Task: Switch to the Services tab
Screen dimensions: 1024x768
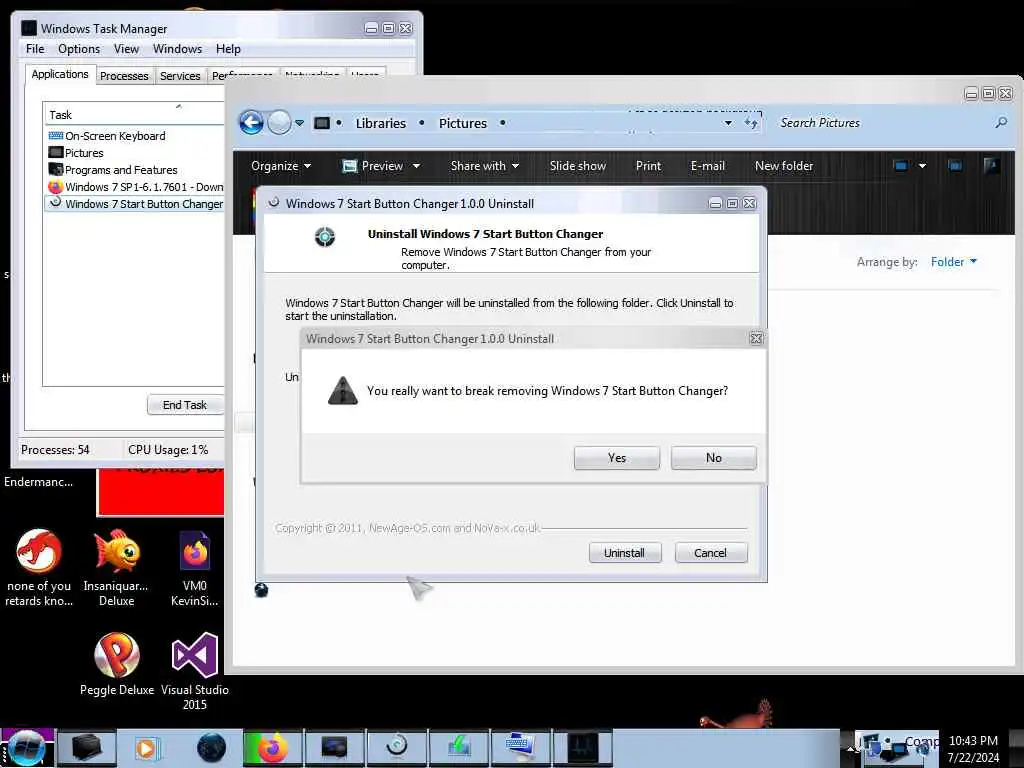Action: [180, 76]
